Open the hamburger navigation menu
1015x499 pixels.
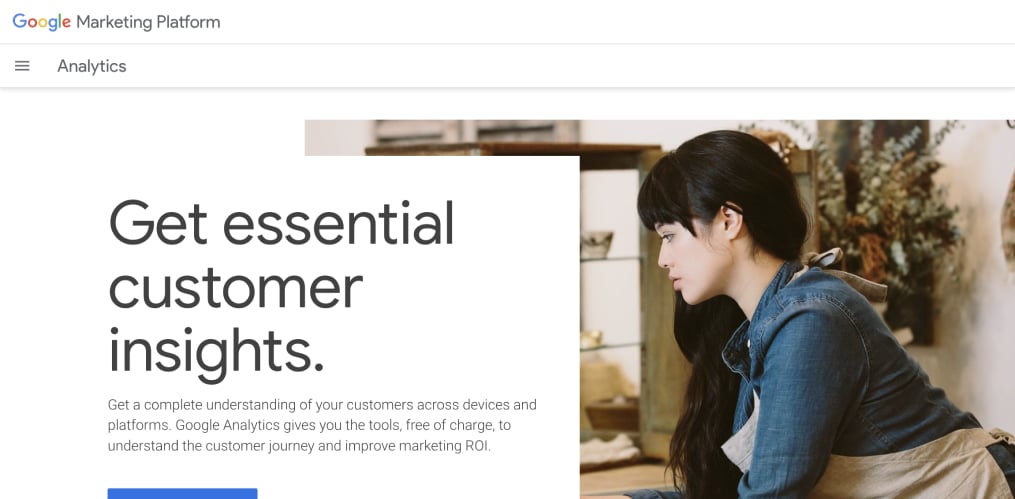click(22, 66)
